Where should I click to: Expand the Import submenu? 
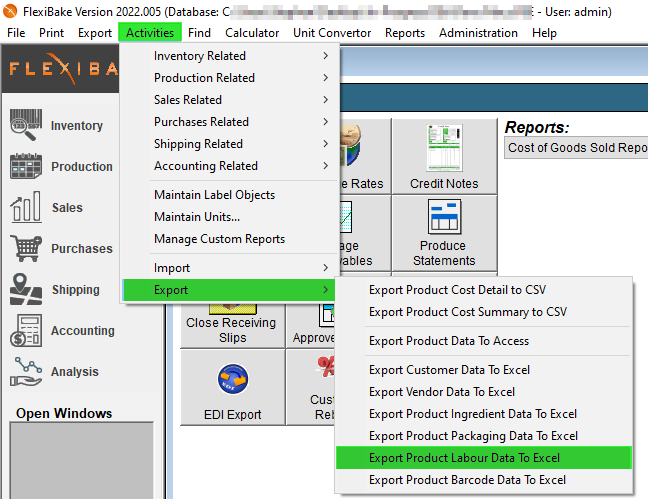click(231, 267)
